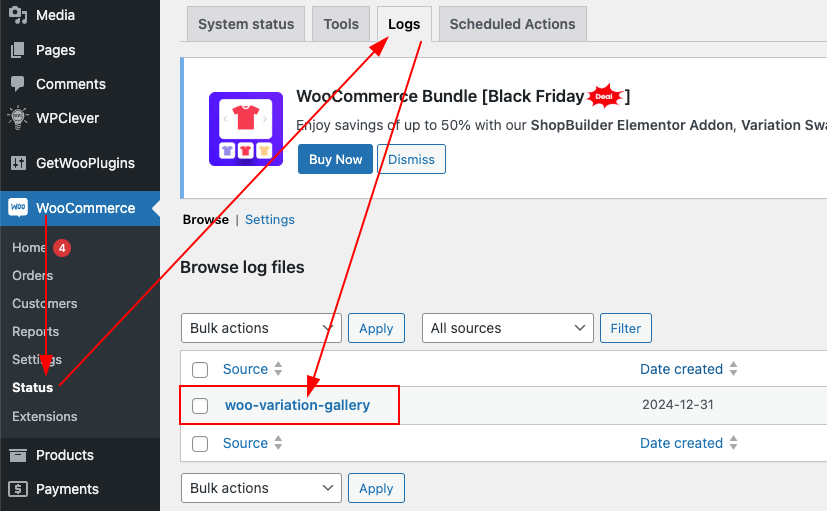Click the Products archive icon
This screenshot has width=827, height=511.
pyautogui.click(x=18, y=455)
